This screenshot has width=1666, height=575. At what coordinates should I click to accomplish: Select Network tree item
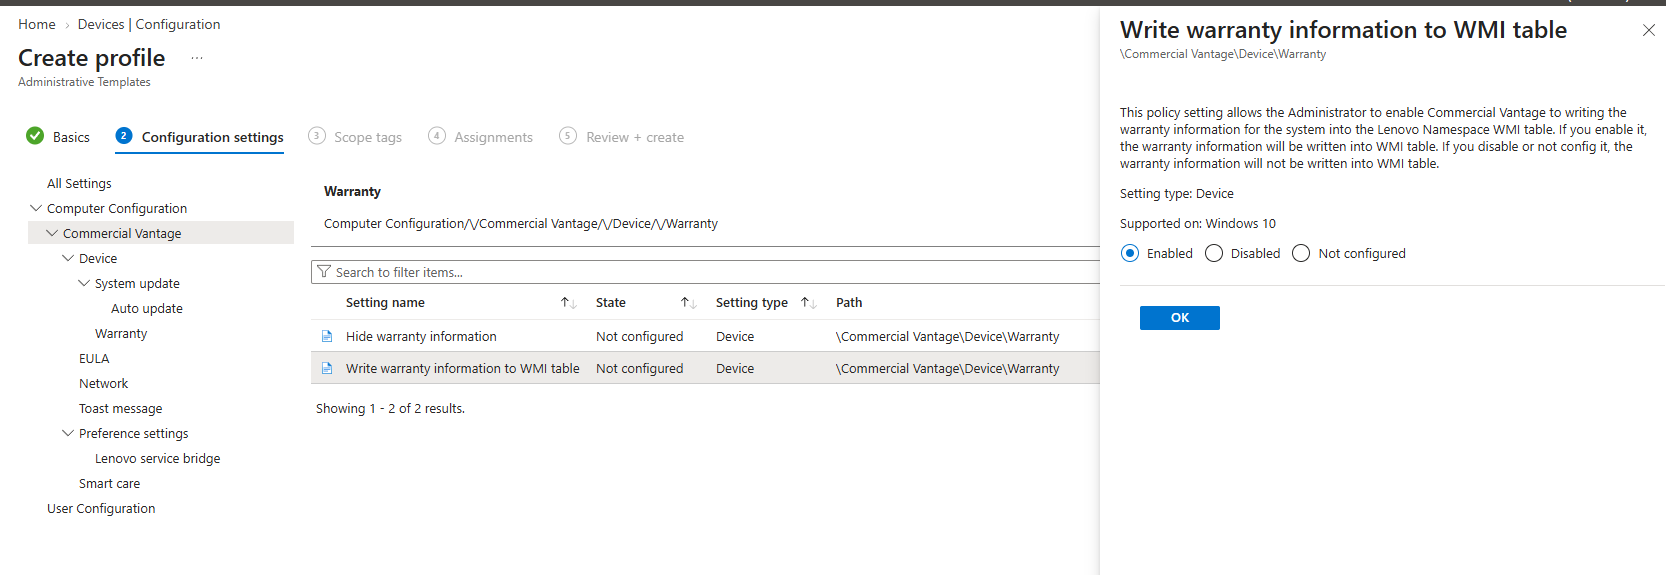104,384
